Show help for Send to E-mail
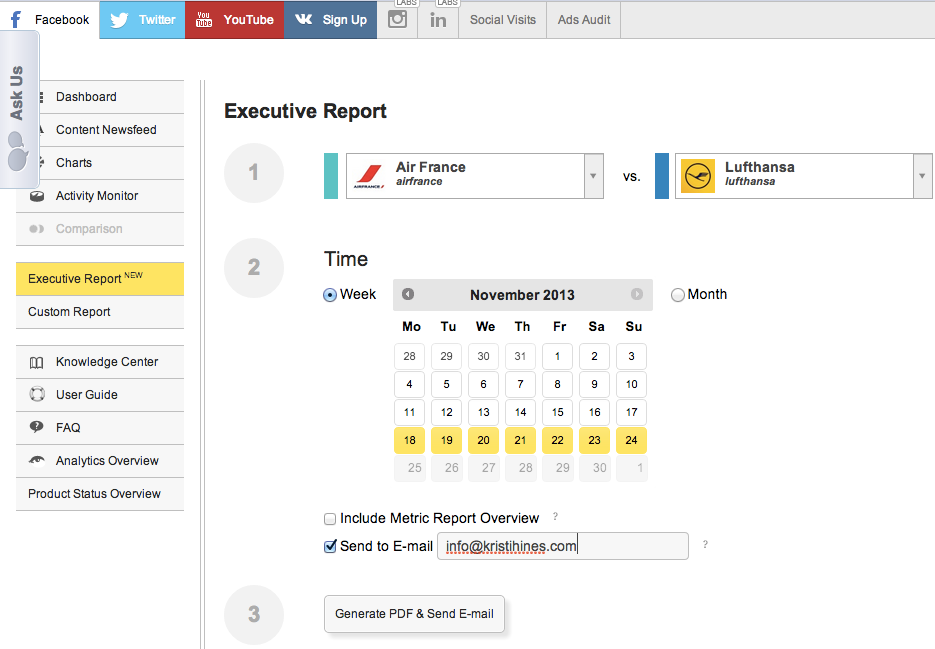The height and width of the screenshot is (649, 935). click(x=705, y=544)
